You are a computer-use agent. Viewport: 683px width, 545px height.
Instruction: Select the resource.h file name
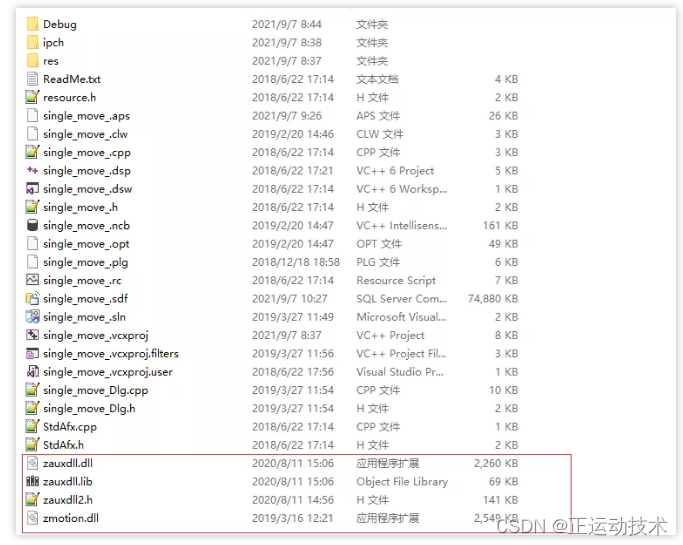pyautogui.click(x=70, y=98)
